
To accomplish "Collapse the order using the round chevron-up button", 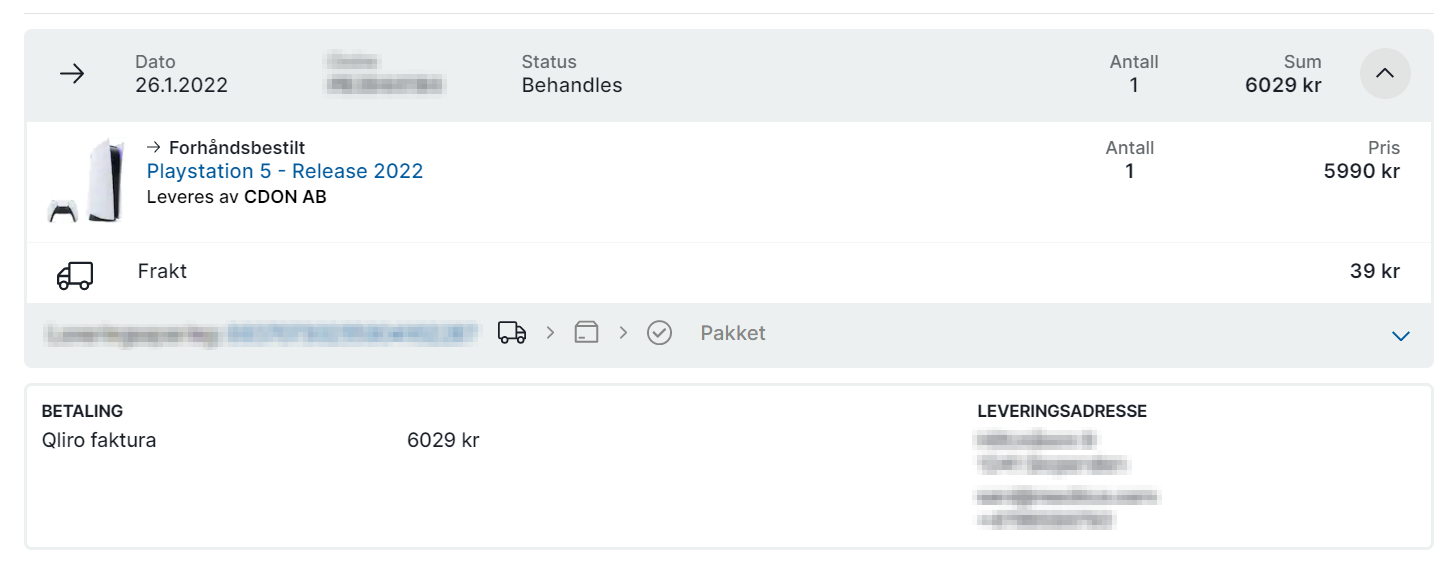I will [1385, 73].
